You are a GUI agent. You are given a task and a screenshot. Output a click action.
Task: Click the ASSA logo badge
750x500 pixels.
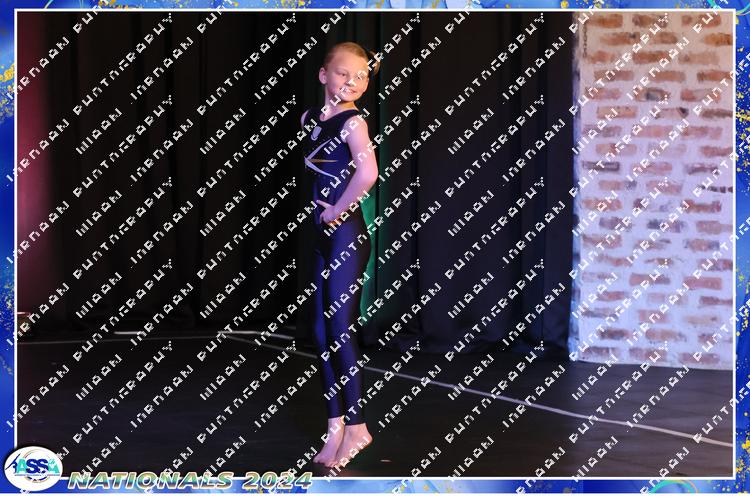point(33,468)
